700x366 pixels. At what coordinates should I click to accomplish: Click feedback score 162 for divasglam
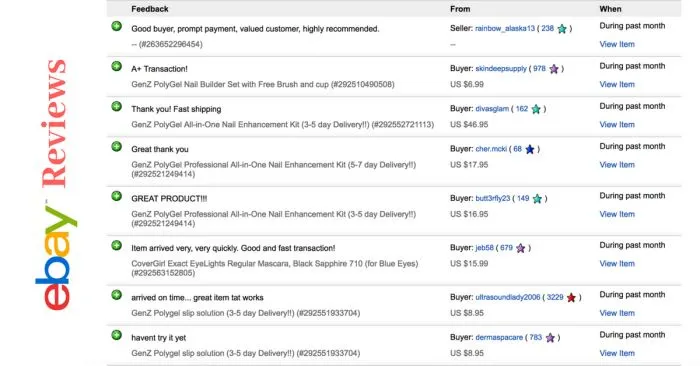click(522, 109)
